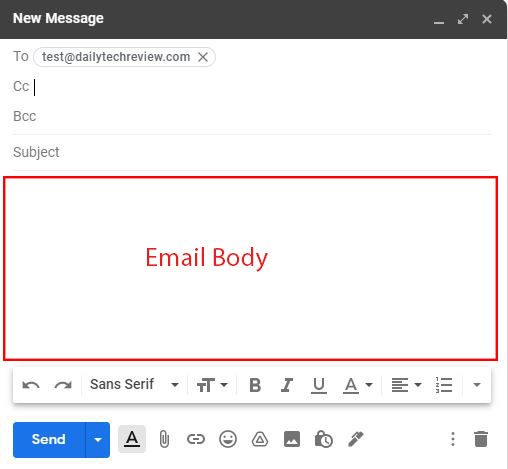Click the Undo arrow in formatting toolbar
Image resolution: width=508 pixels, height=469 pixels.
point(31,385)
